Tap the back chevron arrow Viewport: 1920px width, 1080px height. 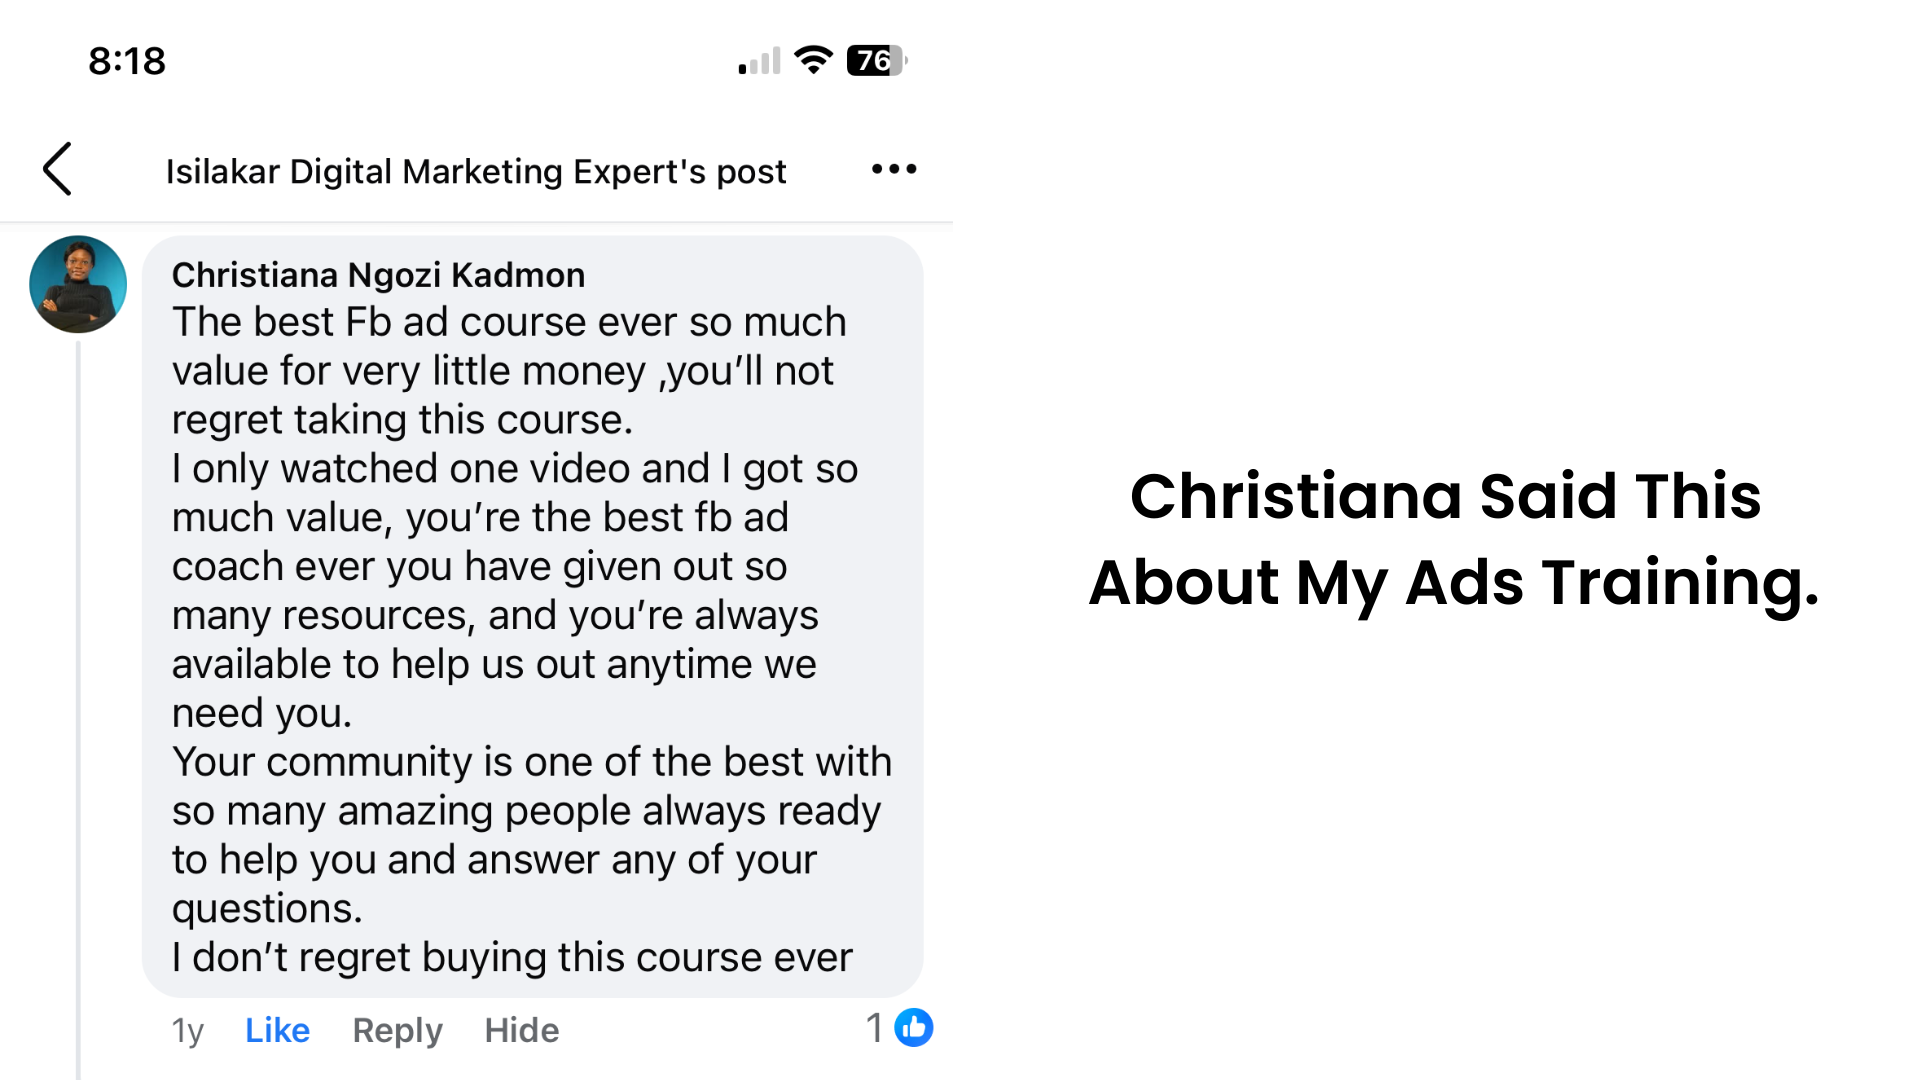(58, 169)
